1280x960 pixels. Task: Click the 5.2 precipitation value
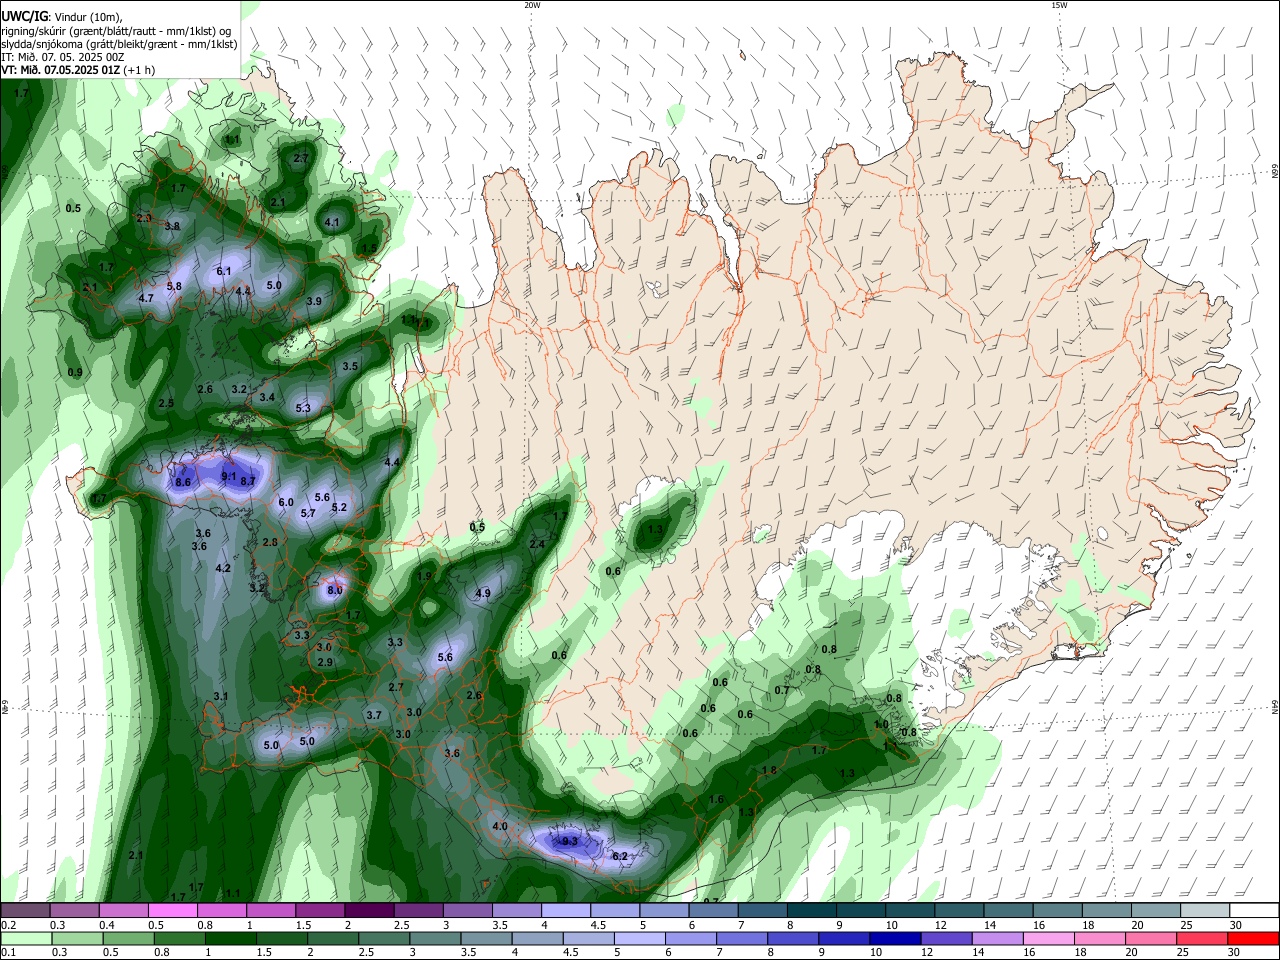click(x=339, y=507)
